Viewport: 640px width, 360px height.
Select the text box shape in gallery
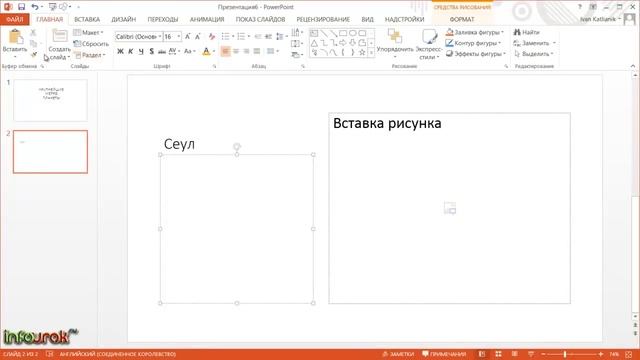314,33
